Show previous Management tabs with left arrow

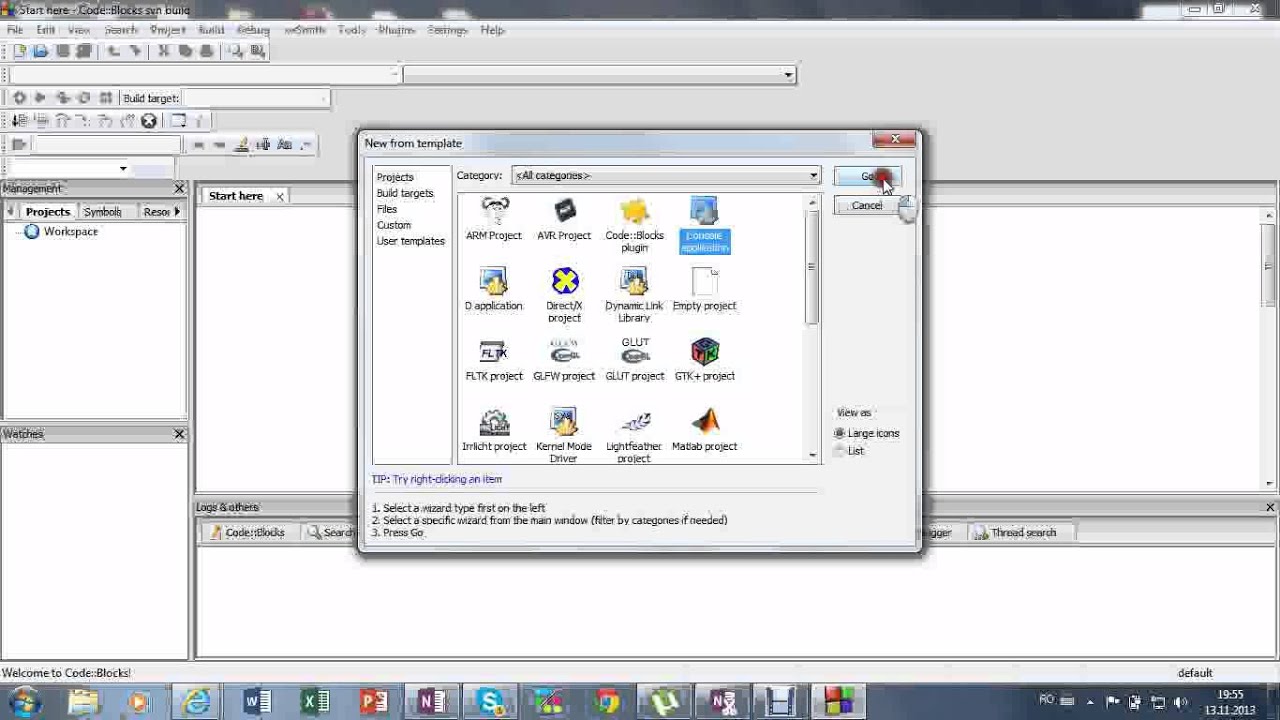(x=11, y=212)
